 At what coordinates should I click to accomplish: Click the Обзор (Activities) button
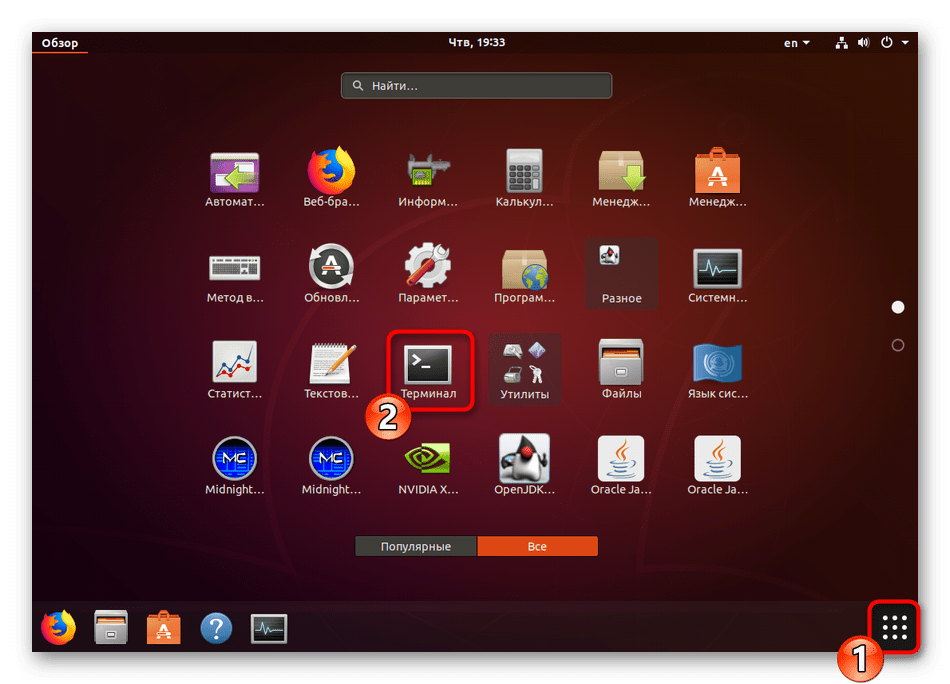[59, 43]
